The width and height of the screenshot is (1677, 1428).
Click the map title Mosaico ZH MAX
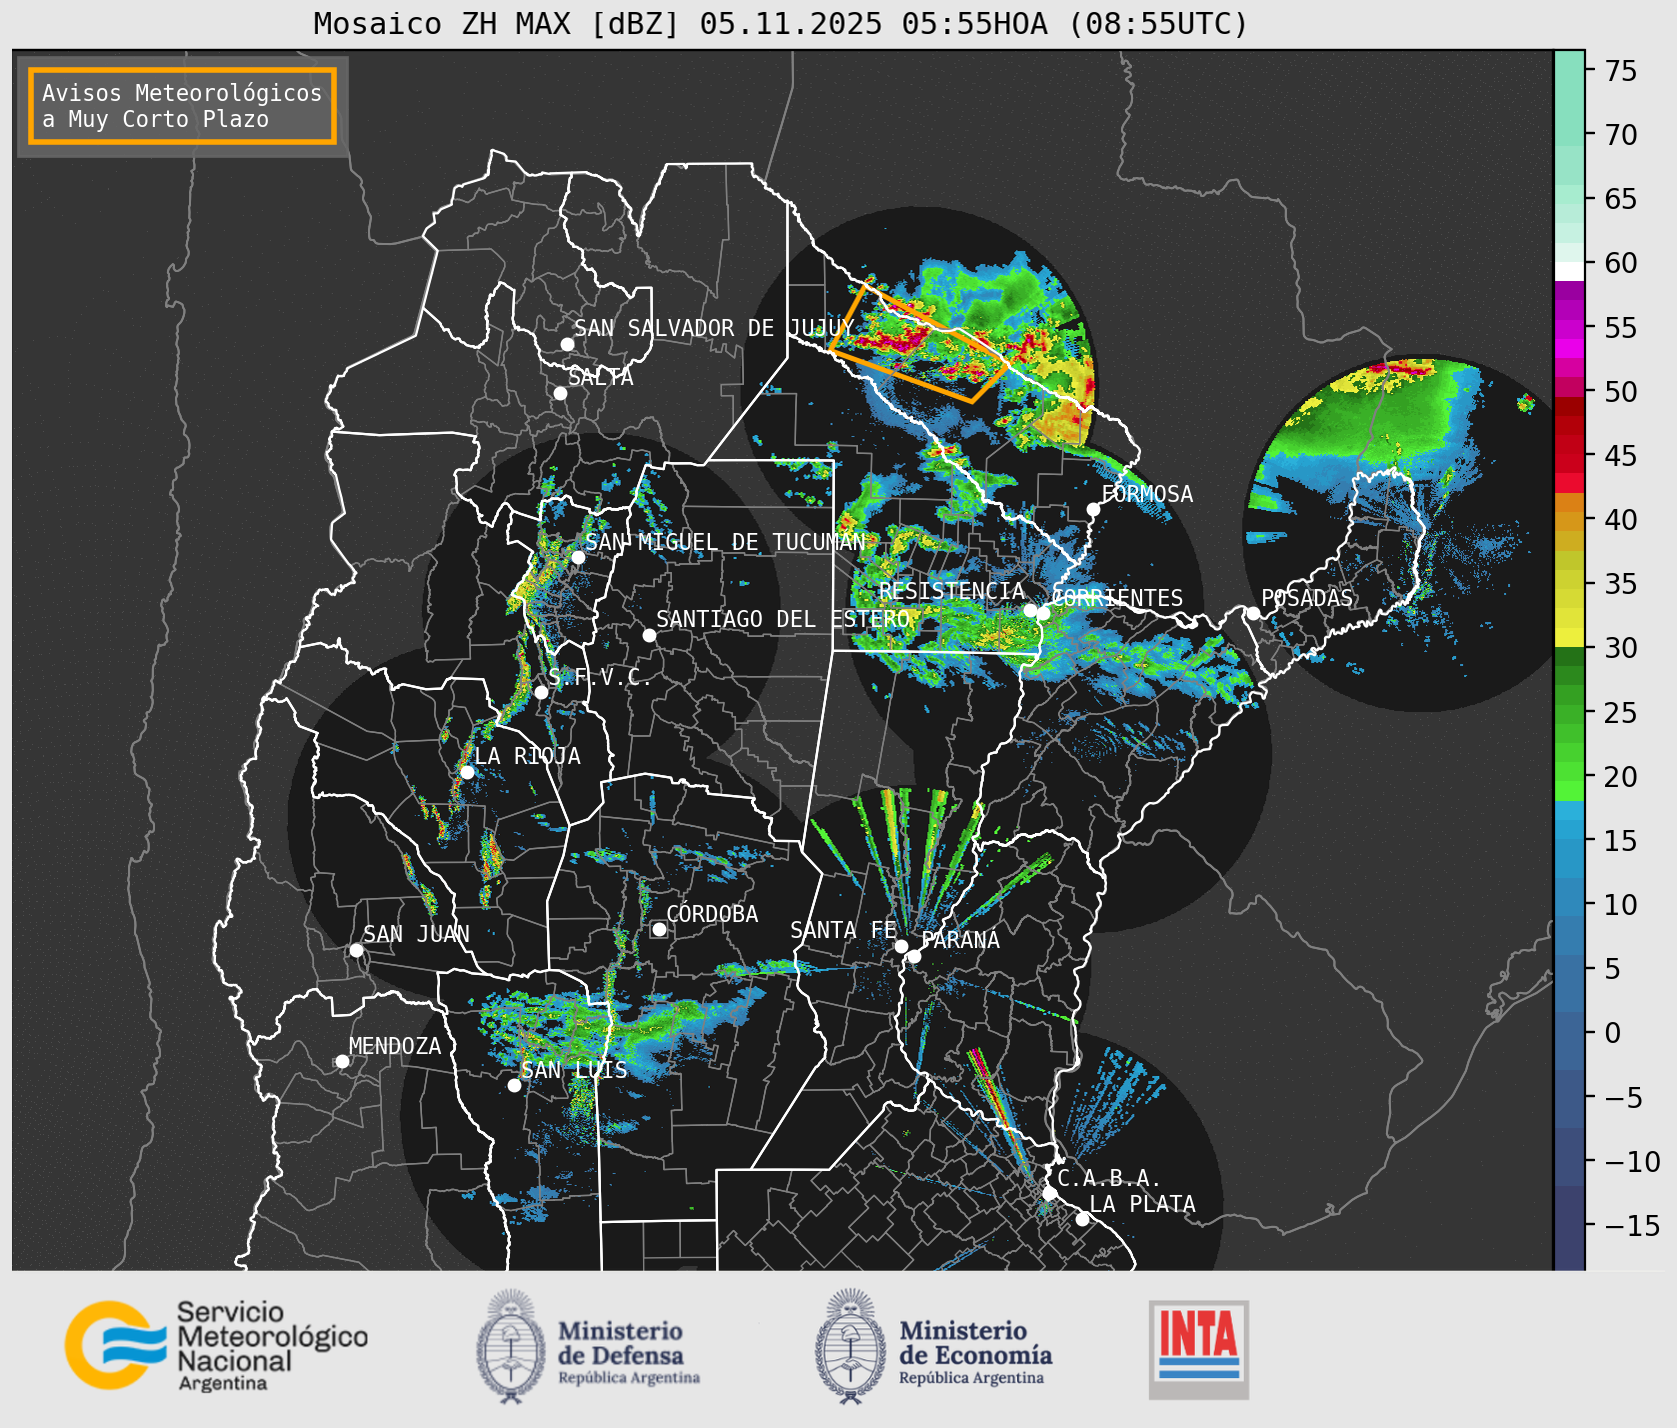781,23
